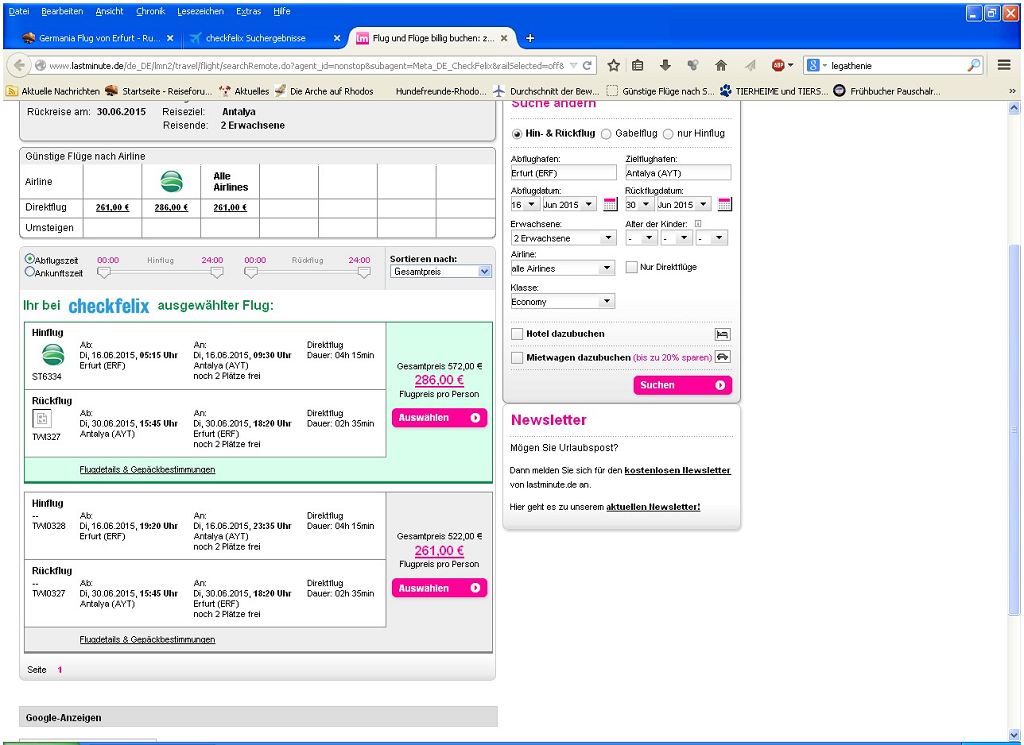Choose the Ankunftszeit radio option
1024x745 pixels.
[30, 271]
